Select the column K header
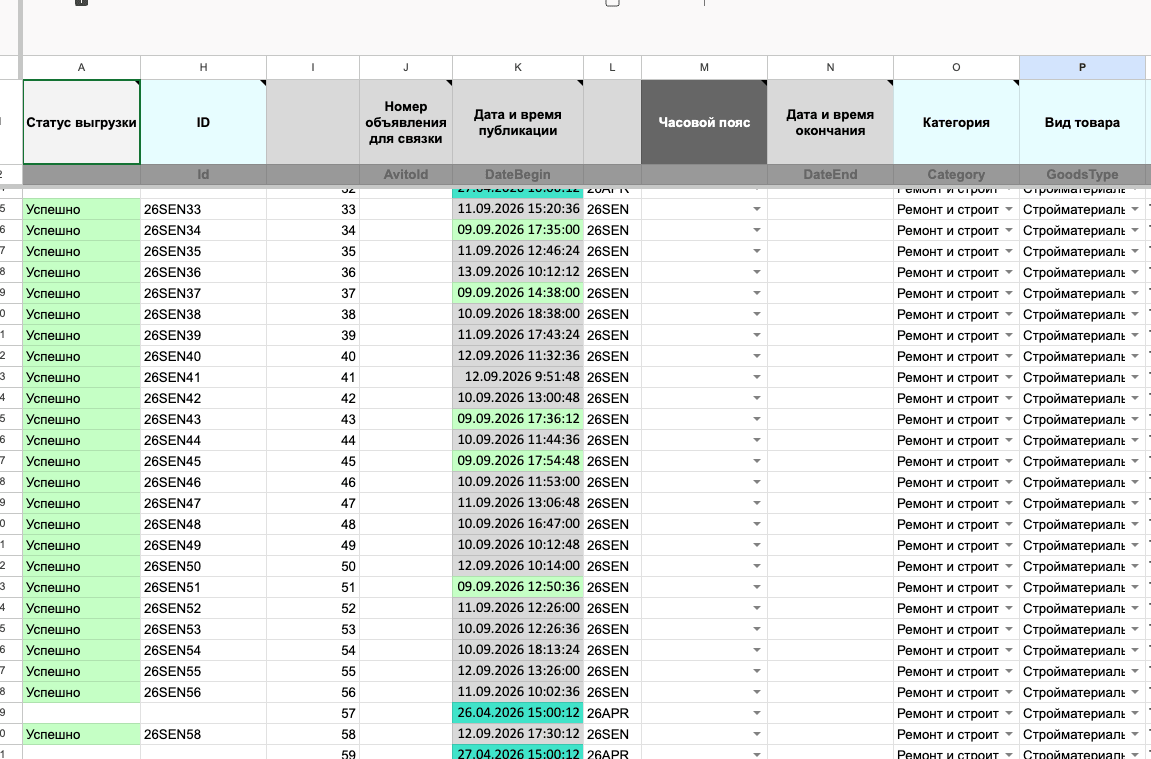 pos(518,68)
